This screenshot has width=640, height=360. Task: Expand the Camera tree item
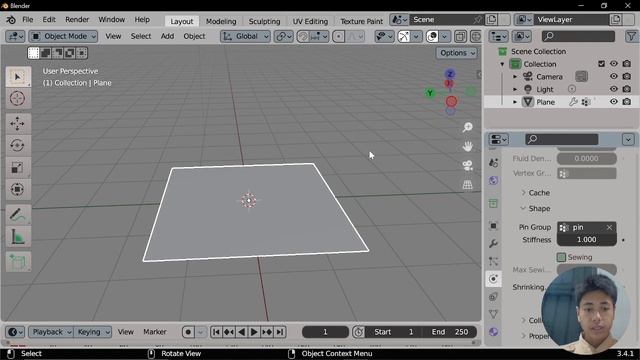point(515,76)
